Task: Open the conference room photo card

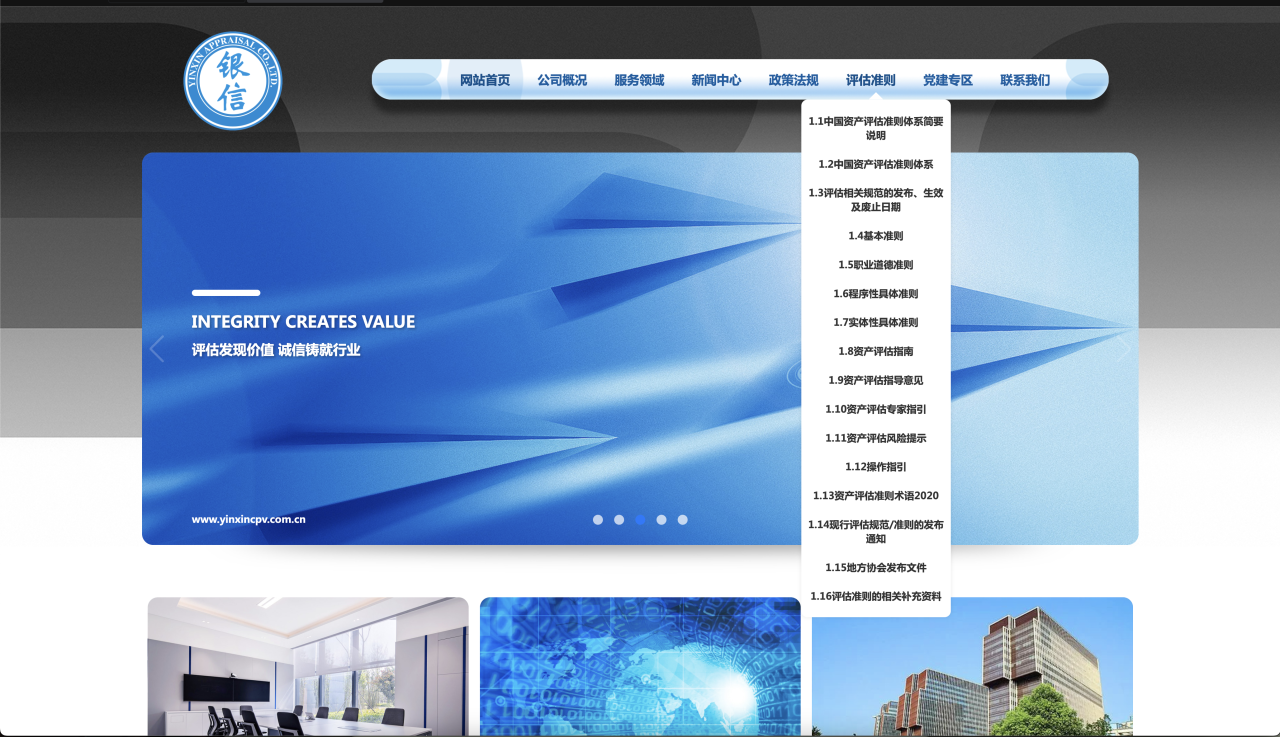Action: [x=308, y=667]
